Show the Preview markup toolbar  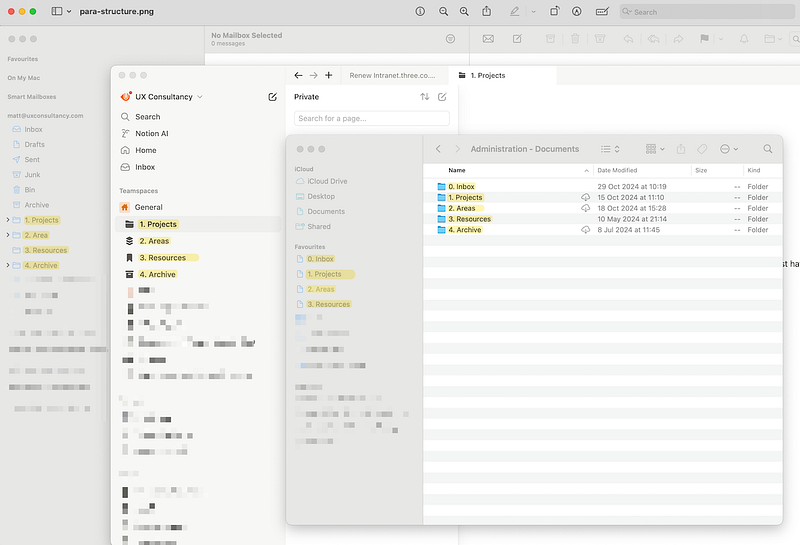pyautogui.click(x=577, y=11)
